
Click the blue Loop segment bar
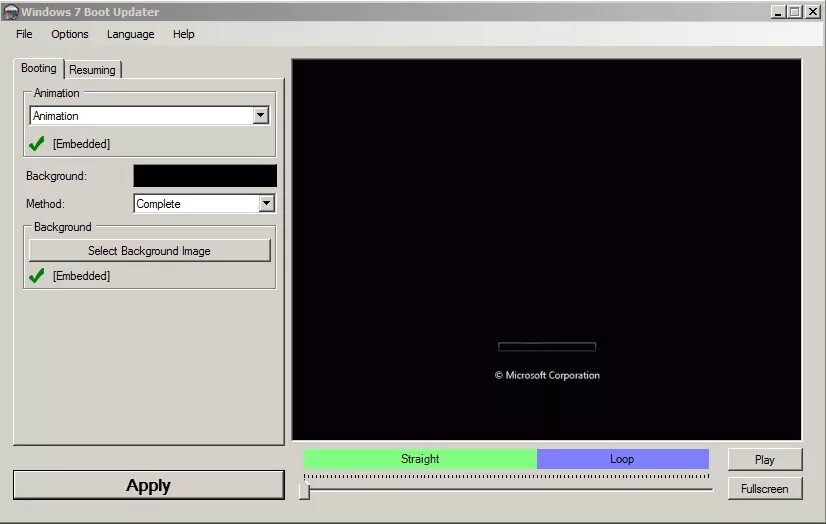623,459
